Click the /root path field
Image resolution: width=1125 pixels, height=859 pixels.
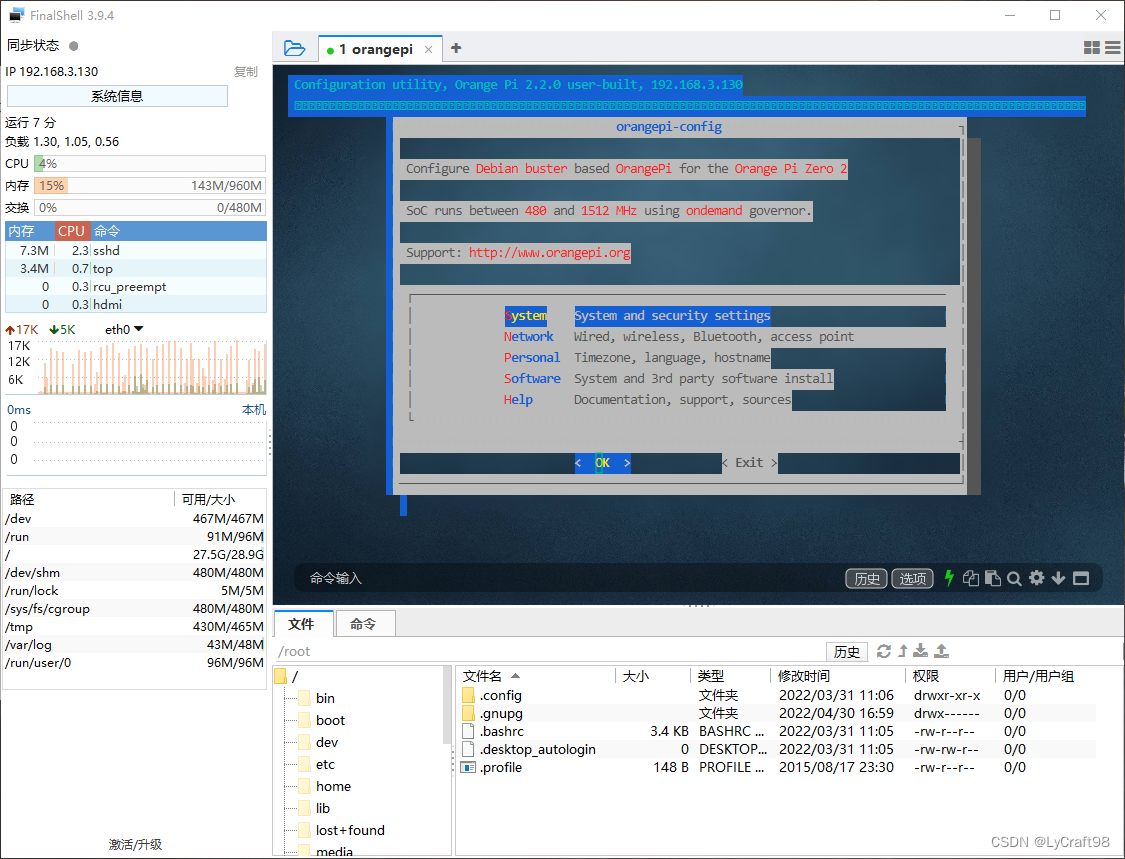coord(549,652)
